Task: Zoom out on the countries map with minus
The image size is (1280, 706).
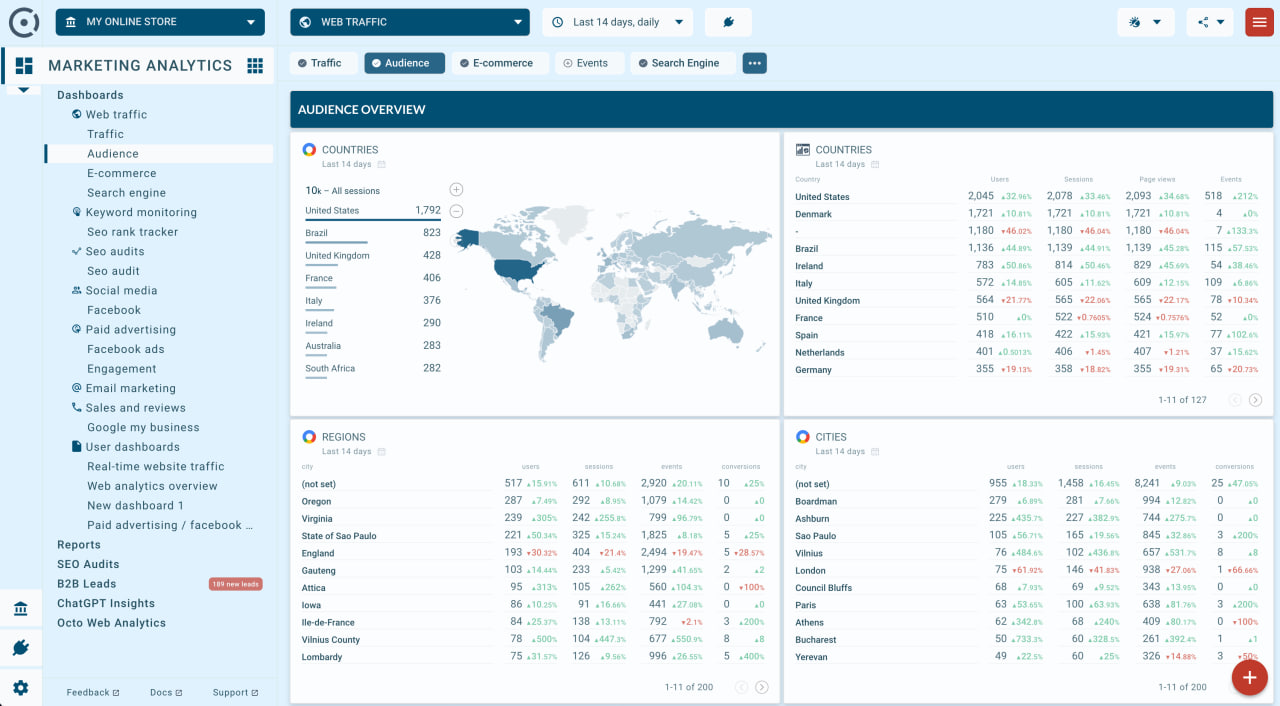Action: (456, 211)
